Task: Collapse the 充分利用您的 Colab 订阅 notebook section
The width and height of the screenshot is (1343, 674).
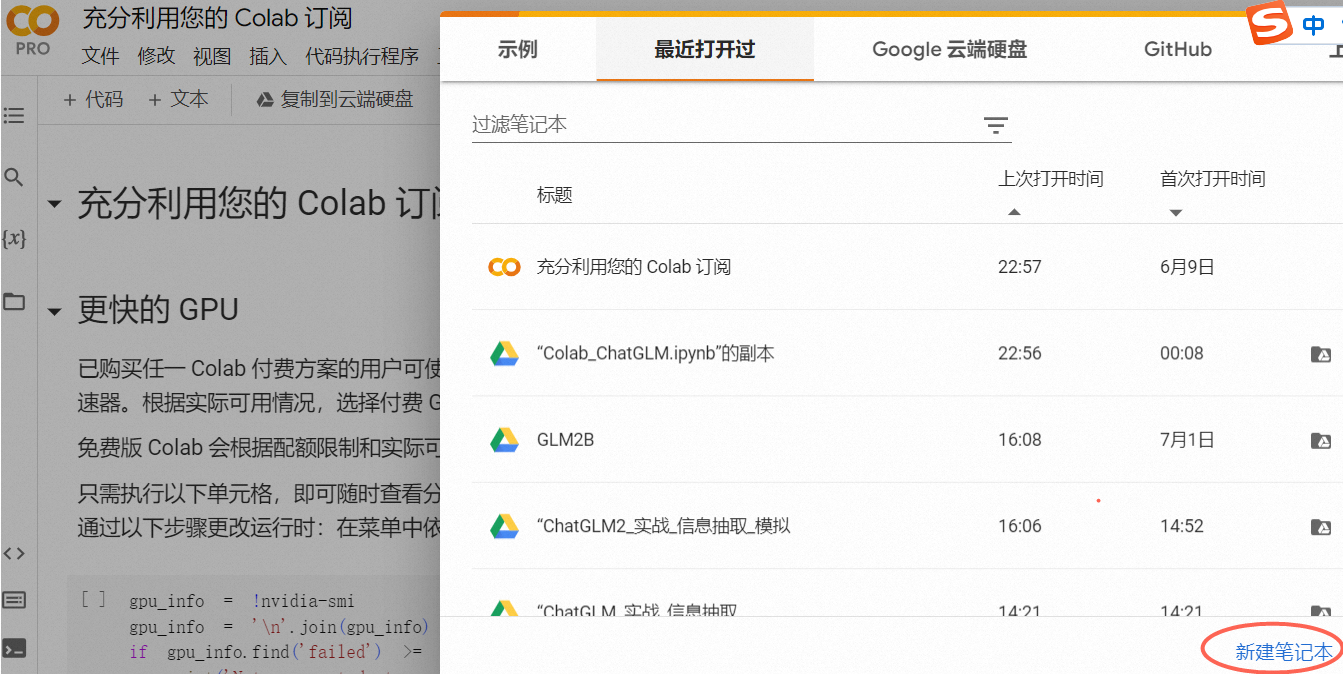Action: (54, 204)
